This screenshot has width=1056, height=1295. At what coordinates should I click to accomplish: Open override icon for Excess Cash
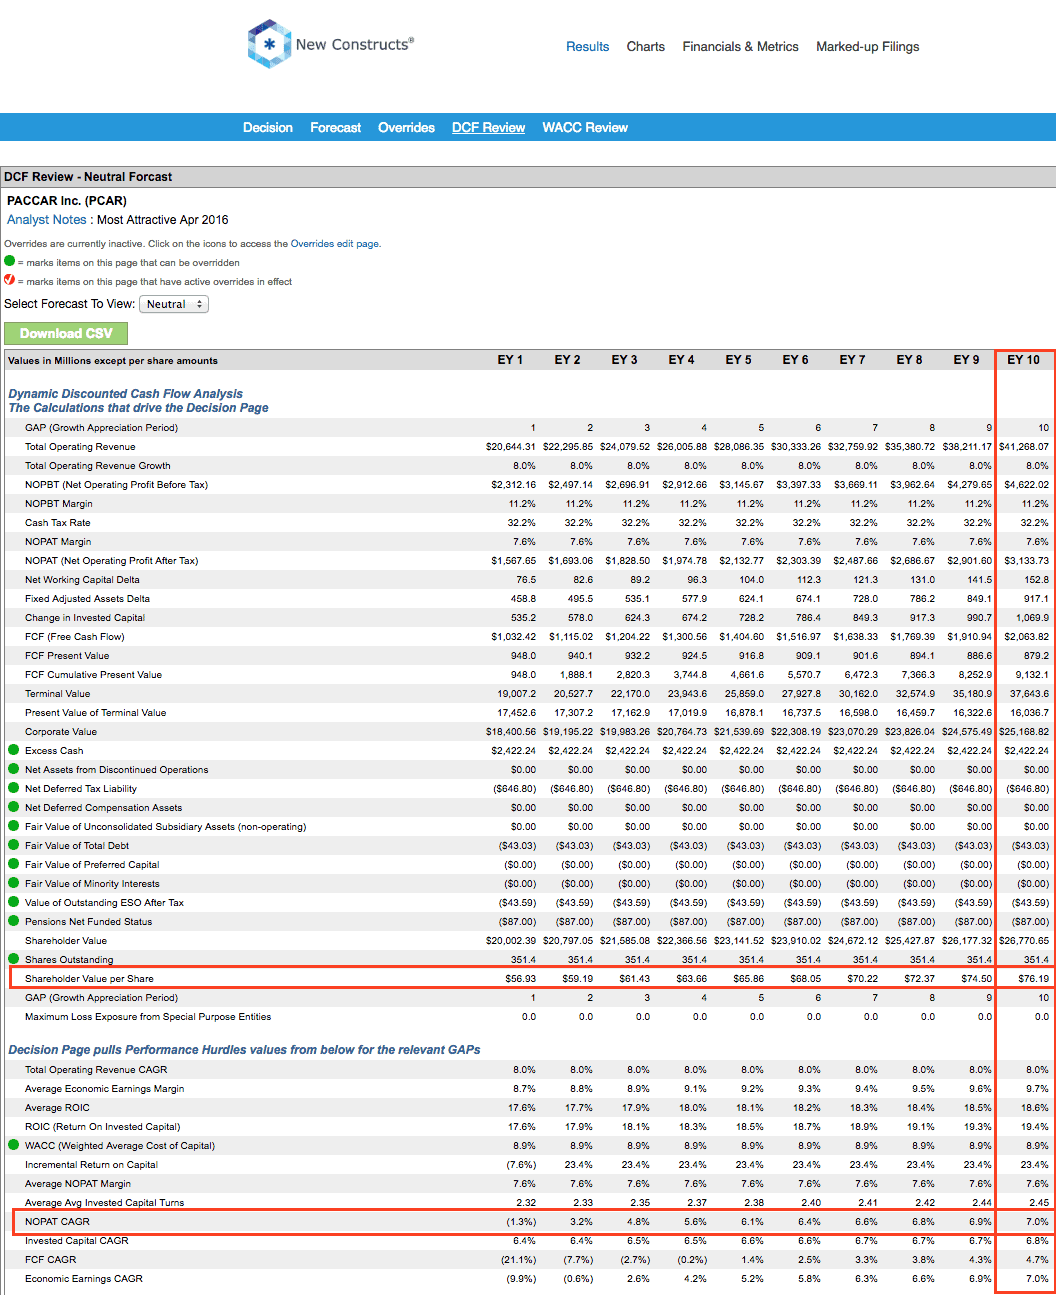(x=14, y=750)
